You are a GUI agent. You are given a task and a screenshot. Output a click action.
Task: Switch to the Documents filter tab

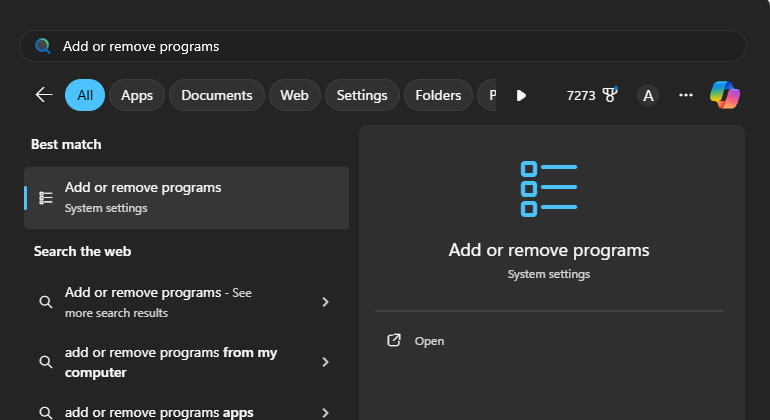click(217, 95)
